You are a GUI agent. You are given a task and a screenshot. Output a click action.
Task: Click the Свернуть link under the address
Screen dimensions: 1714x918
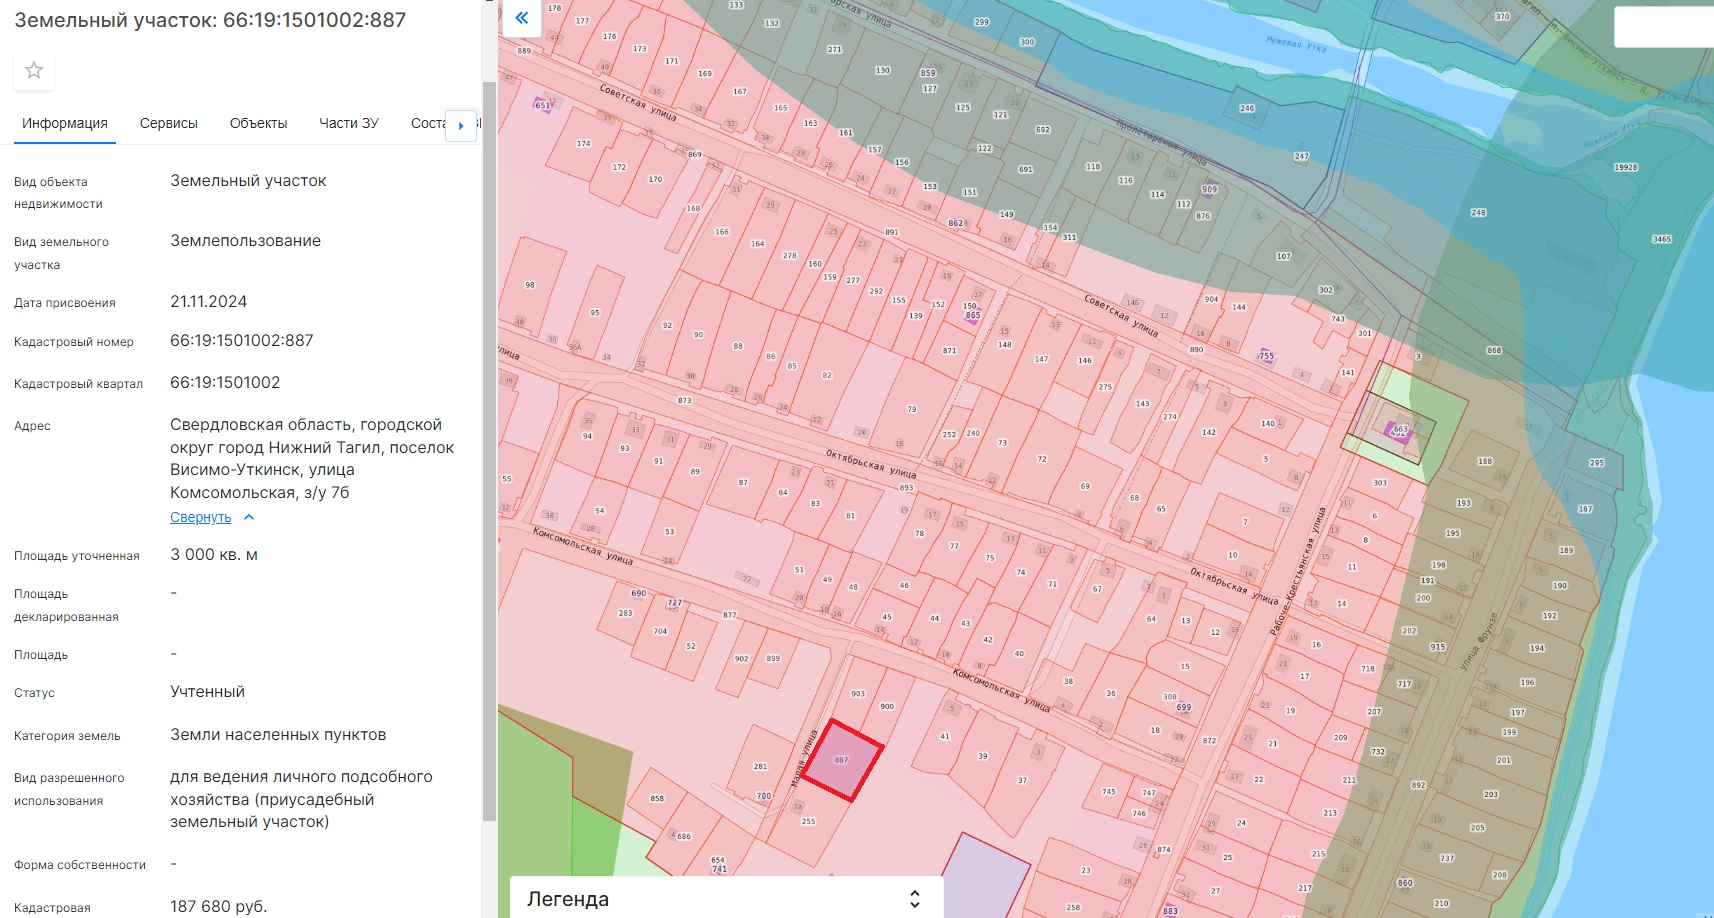(x=200, y=517)
